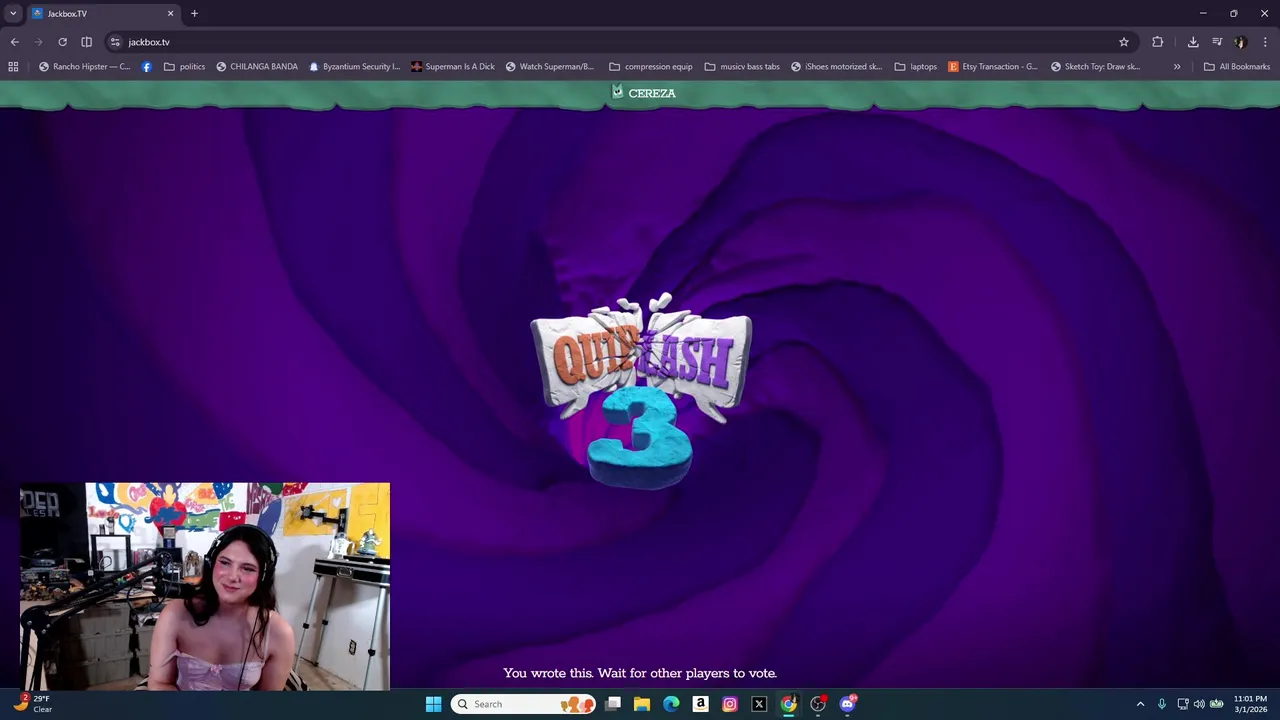
Task: Show more hidden bookmarks chevron
Action: click(1177, 67)
